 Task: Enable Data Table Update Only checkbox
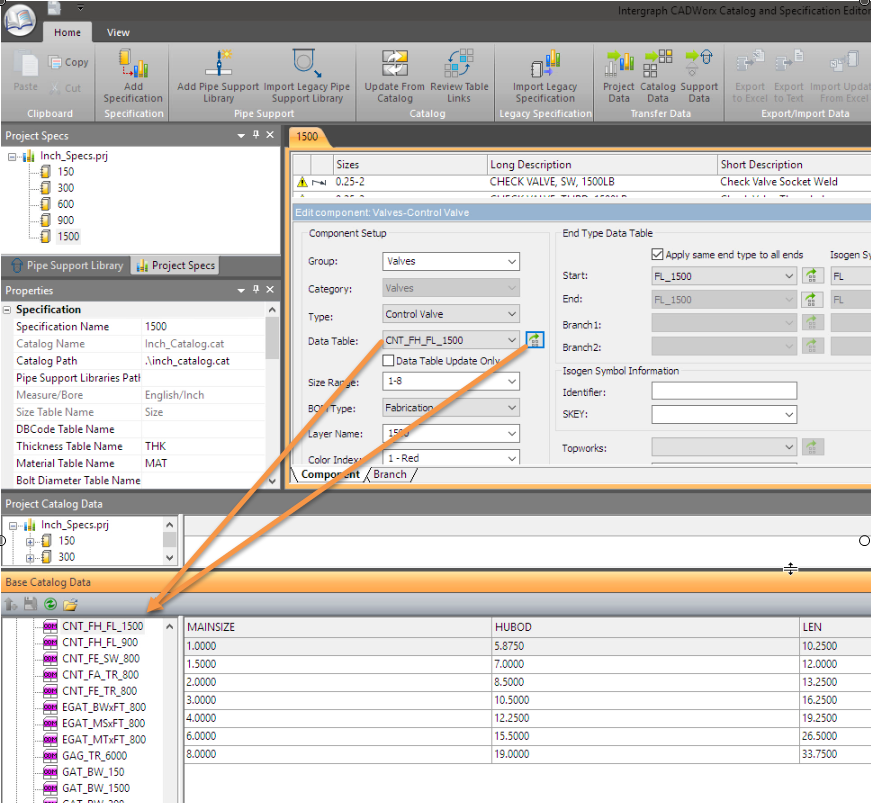click(x=389, y=361)
